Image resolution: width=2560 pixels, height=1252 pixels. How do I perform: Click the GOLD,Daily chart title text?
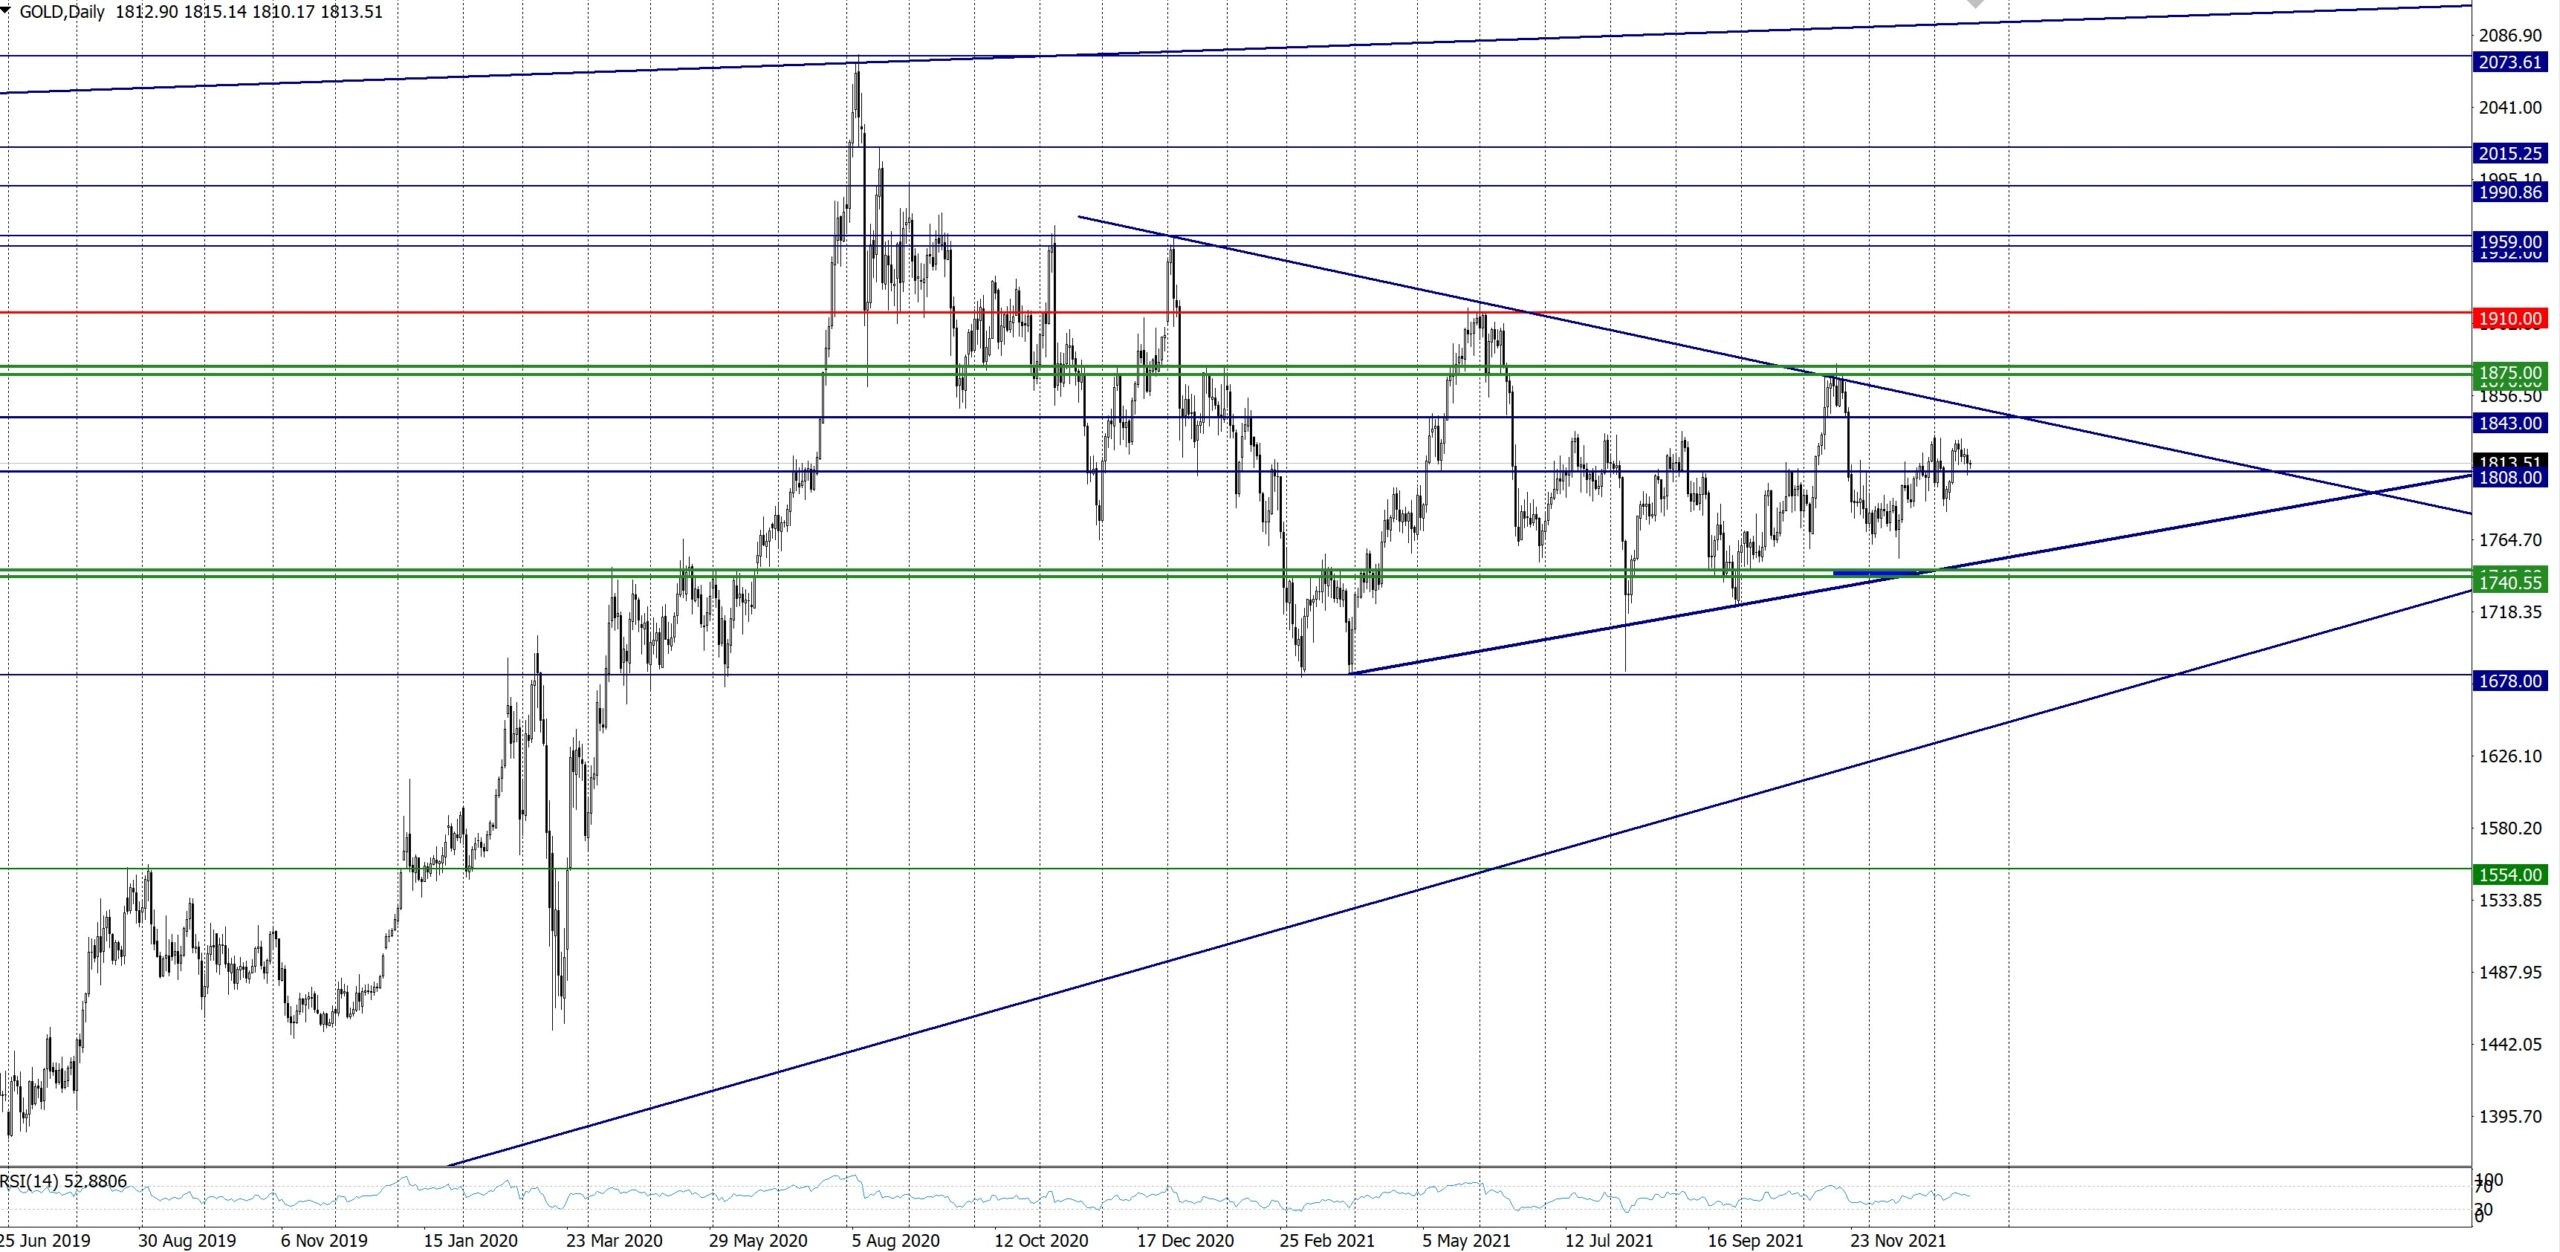coord(62,12)
